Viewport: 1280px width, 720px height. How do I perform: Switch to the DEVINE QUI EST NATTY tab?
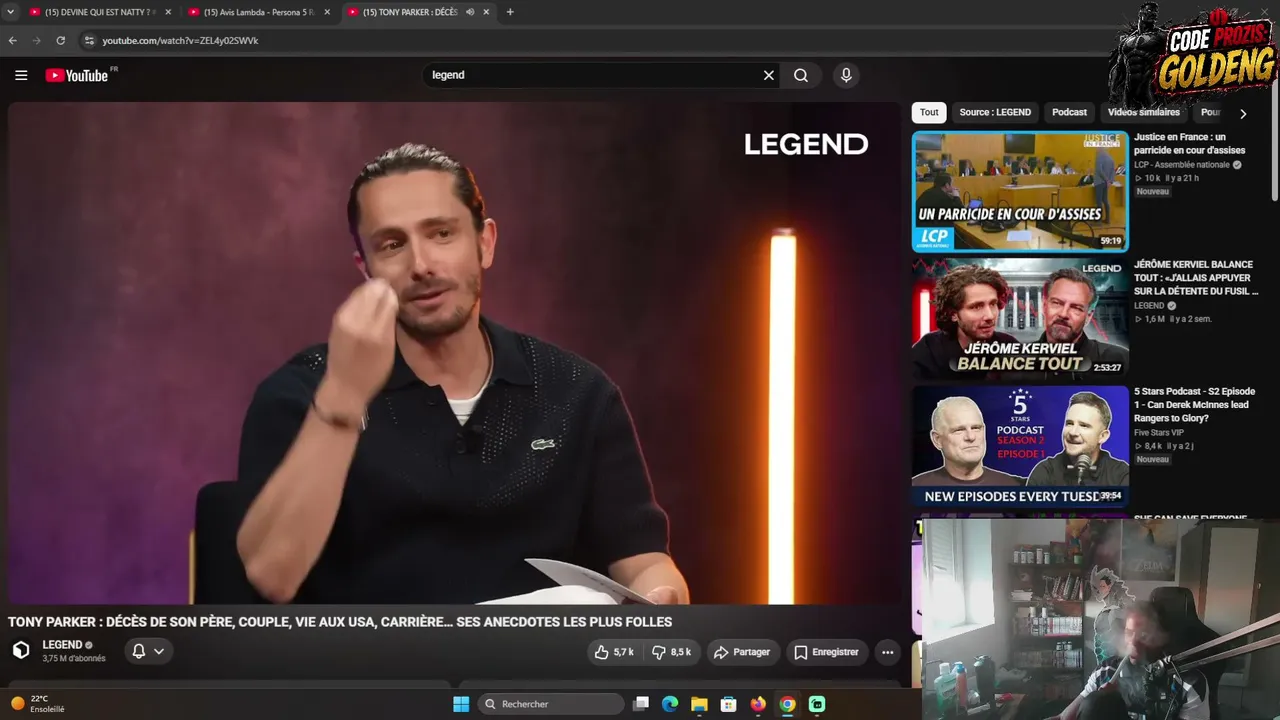(x=99, y=12)
